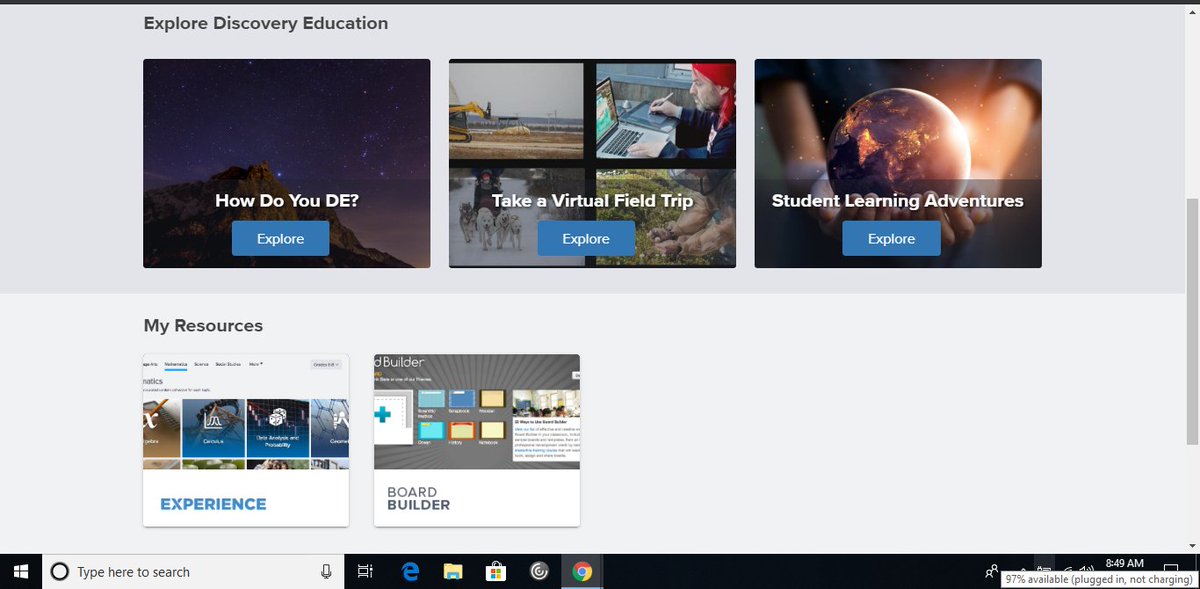Open Task View on the taskbar
1200x589 pixels.
(x=365, y=572)
